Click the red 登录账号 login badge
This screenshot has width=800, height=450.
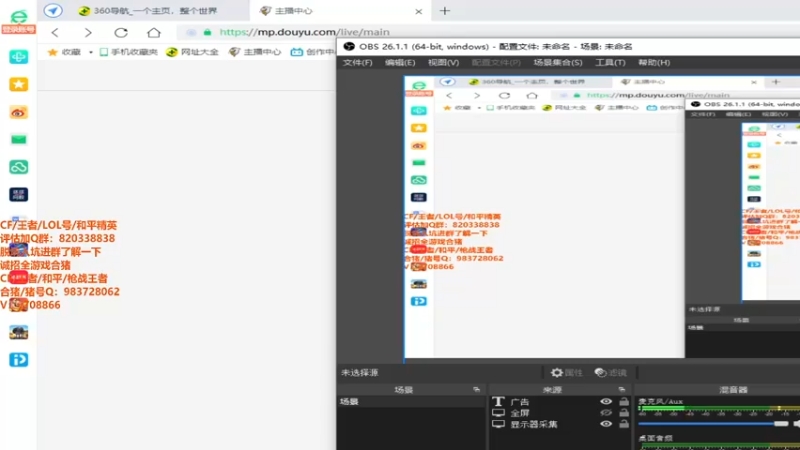[x=18, y=30]
